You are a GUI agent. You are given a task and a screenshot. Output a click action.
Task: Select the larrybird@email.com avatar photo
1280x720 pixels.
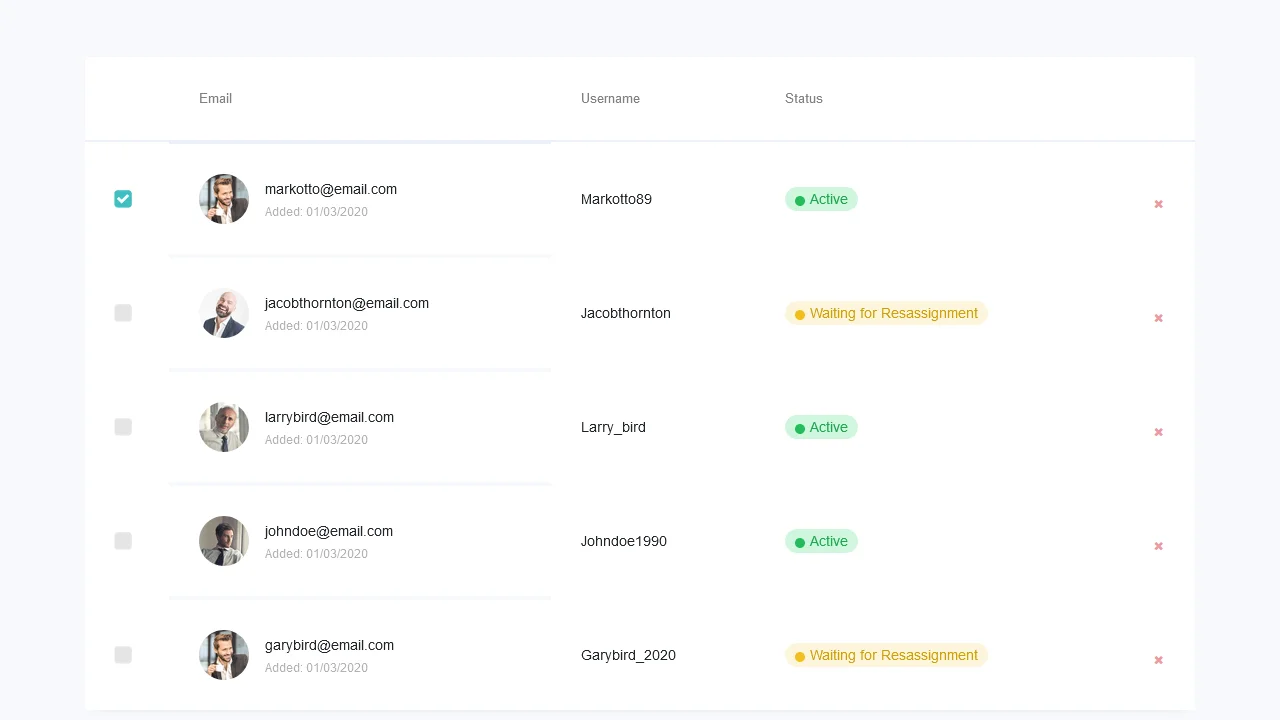click(224, 427)
